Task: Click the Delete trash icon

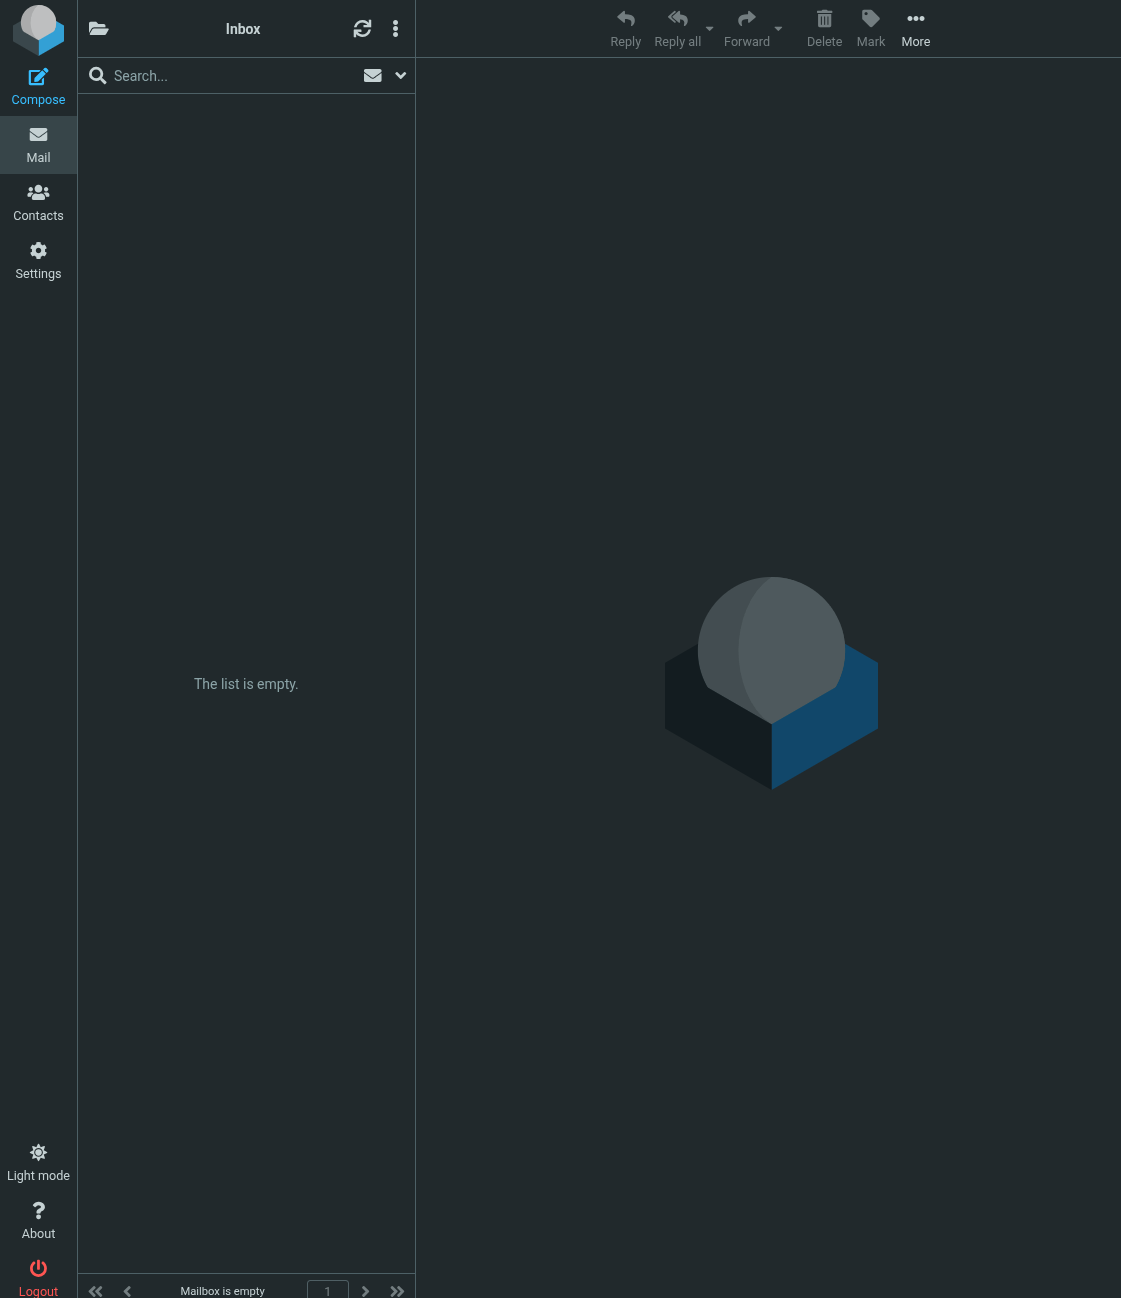Action: pos(824,20)
